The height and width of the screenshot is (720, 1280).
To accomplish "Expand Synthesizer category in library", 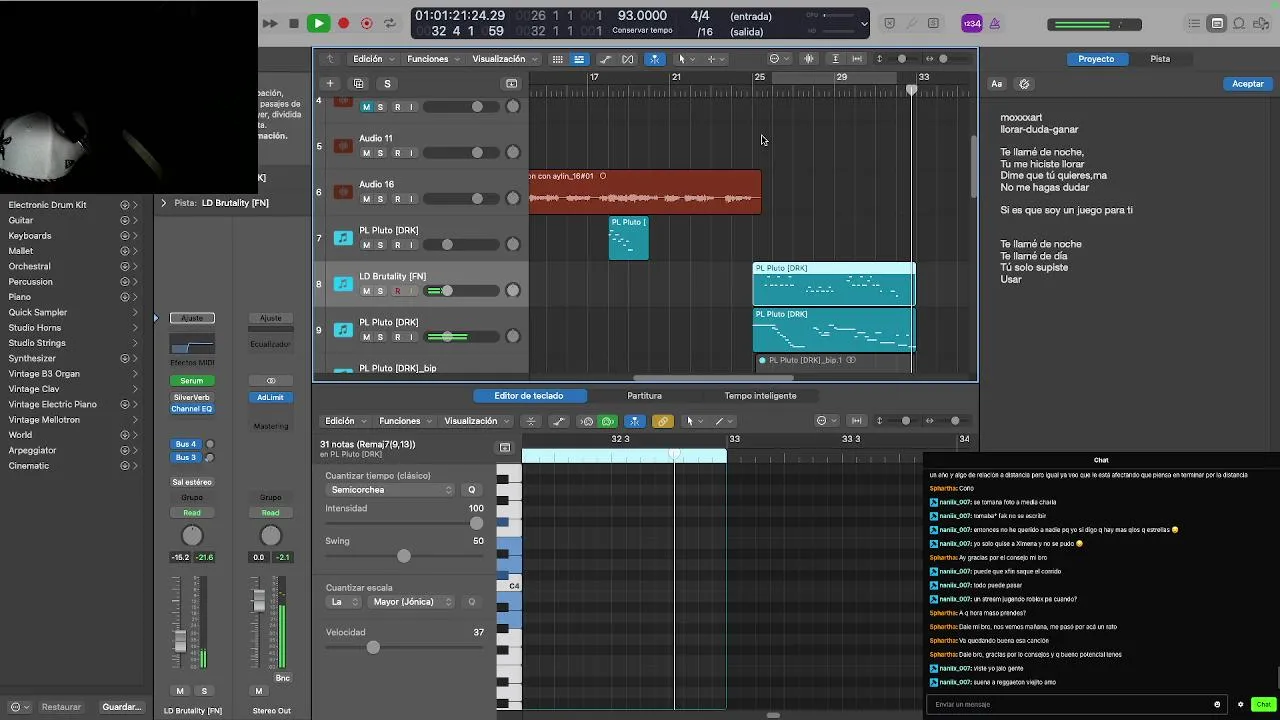I will [x=135, y=358].
